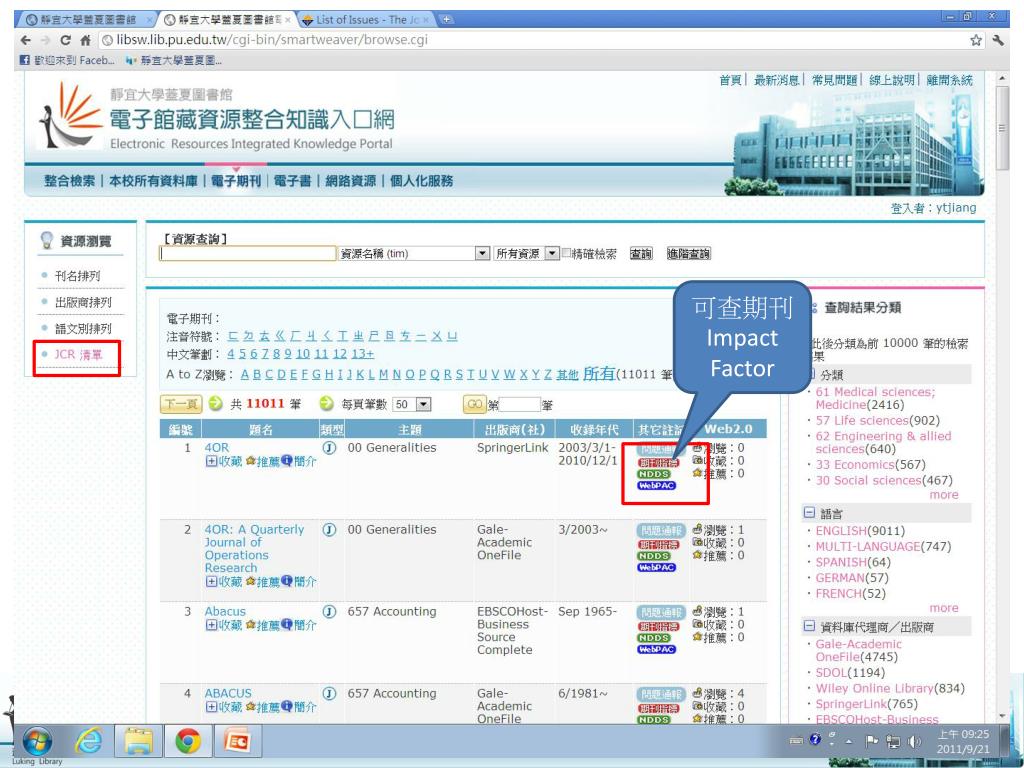Click the record number jump input field
1024x768 pixels.
tap(520, 405)
